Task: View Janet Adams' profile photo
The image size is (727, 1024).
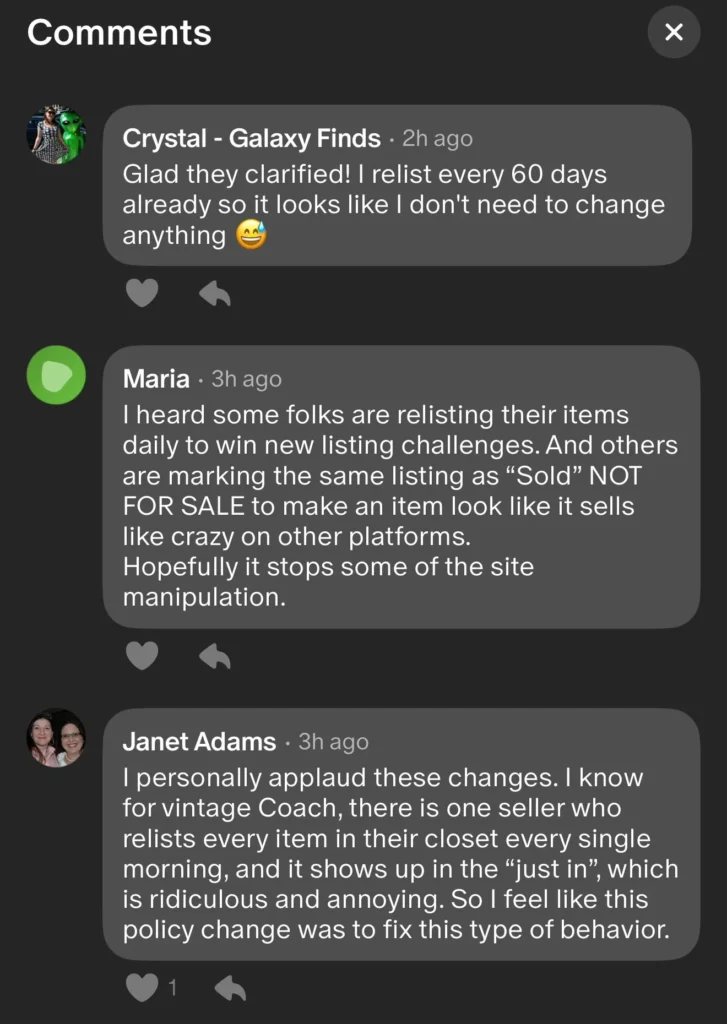Action: (x=56, y=738)
